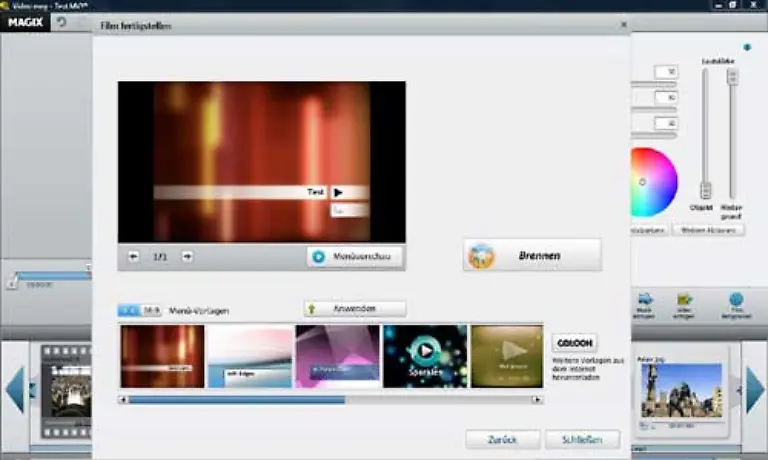Viewport: 768px width, 460px height.
Task: Go to the next menu page arrow
Action: (x=186, y=257)
